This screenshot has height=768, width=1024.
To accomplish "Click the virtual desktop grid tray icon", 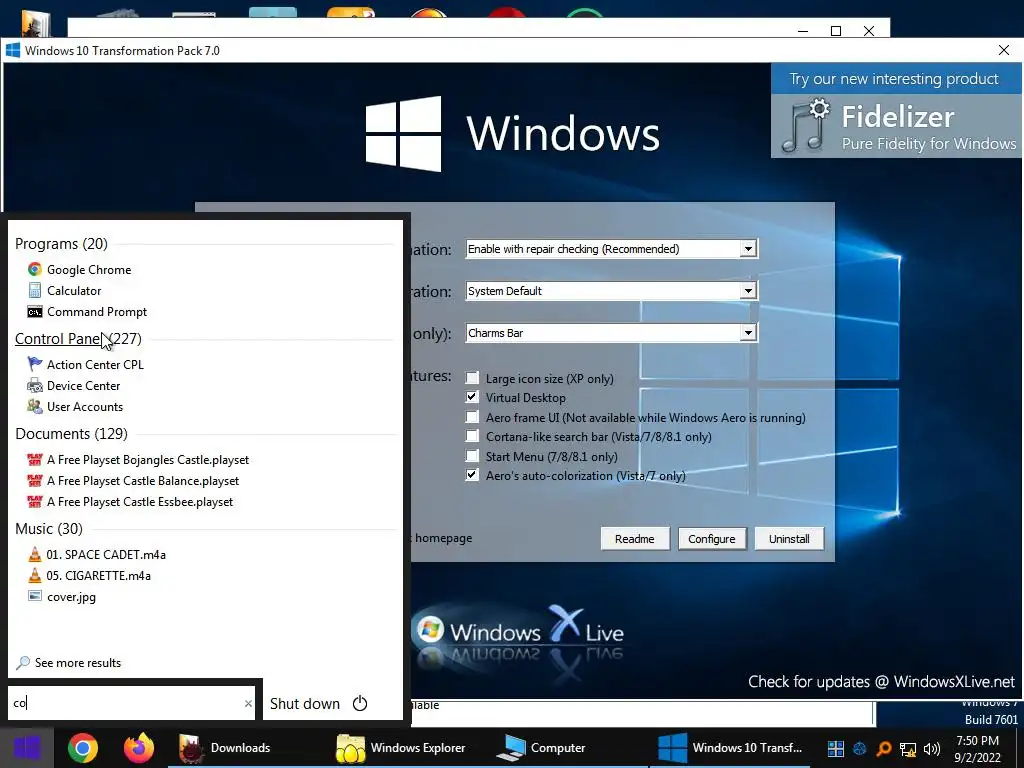I will 835,748.
